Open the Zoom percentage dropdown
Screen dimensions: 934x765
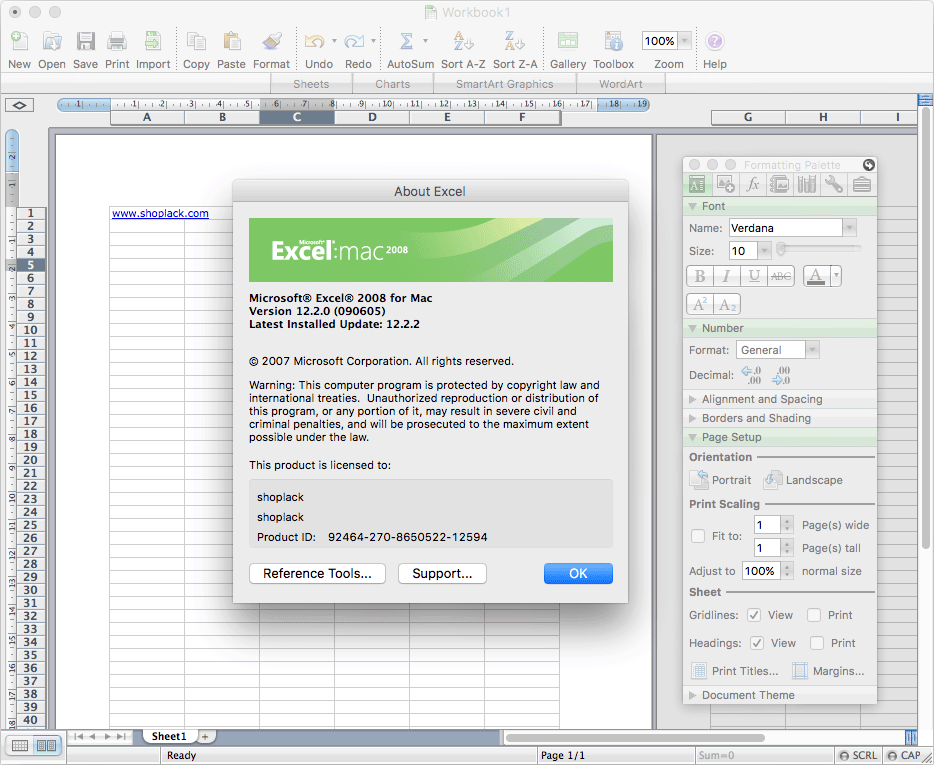coord(684,41)
